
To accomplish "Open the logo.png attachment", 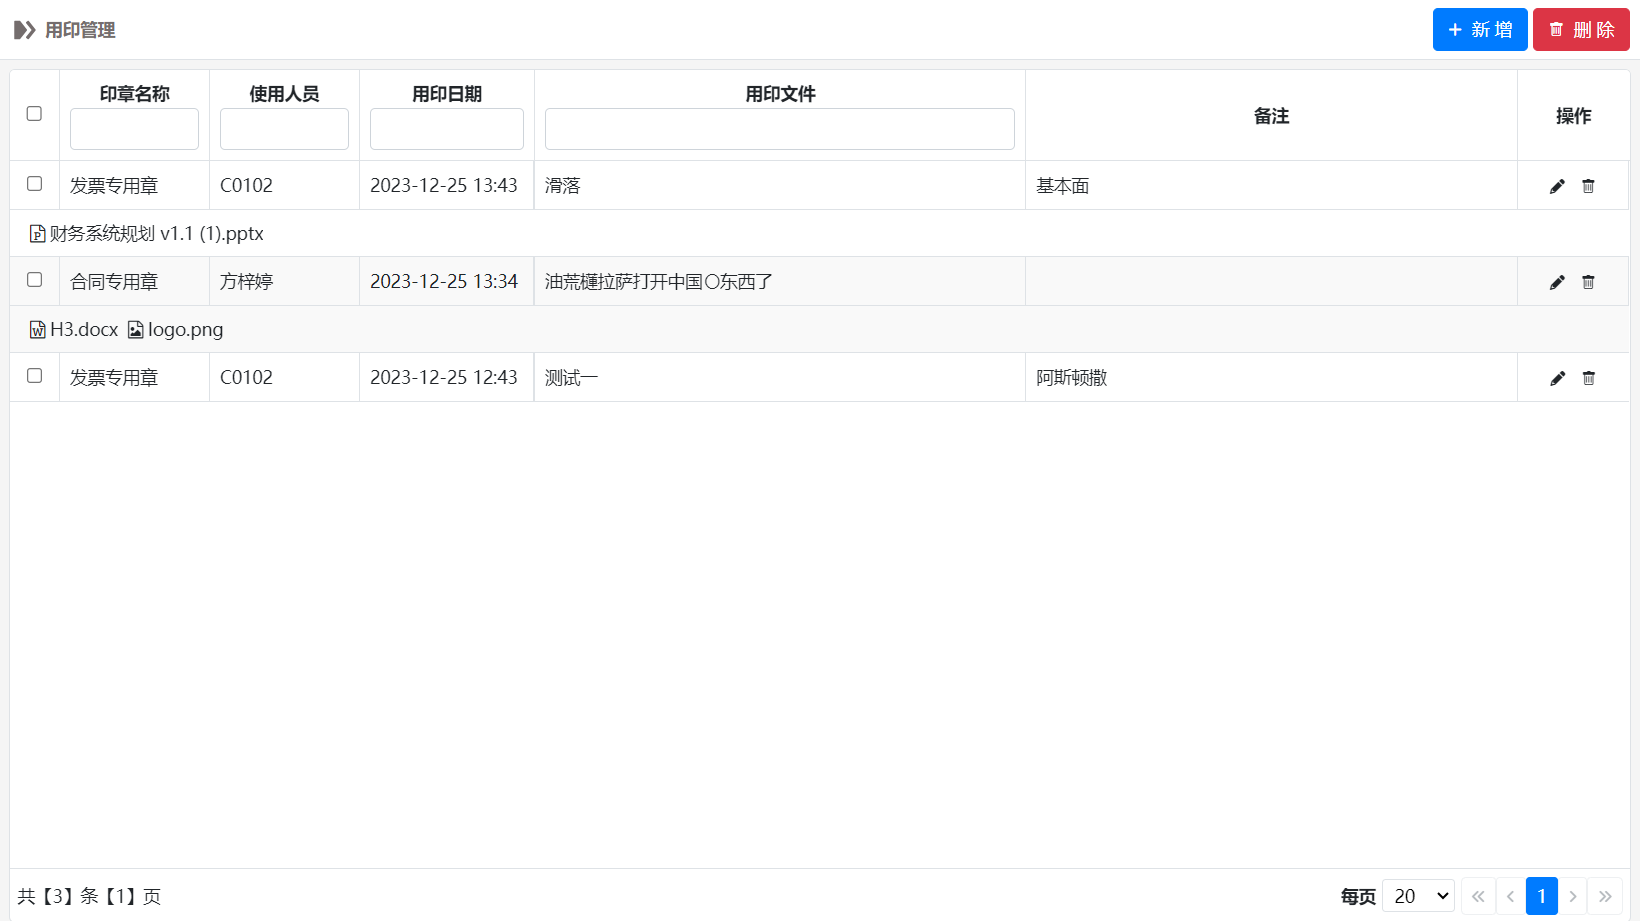I will (x=185, y=330).
